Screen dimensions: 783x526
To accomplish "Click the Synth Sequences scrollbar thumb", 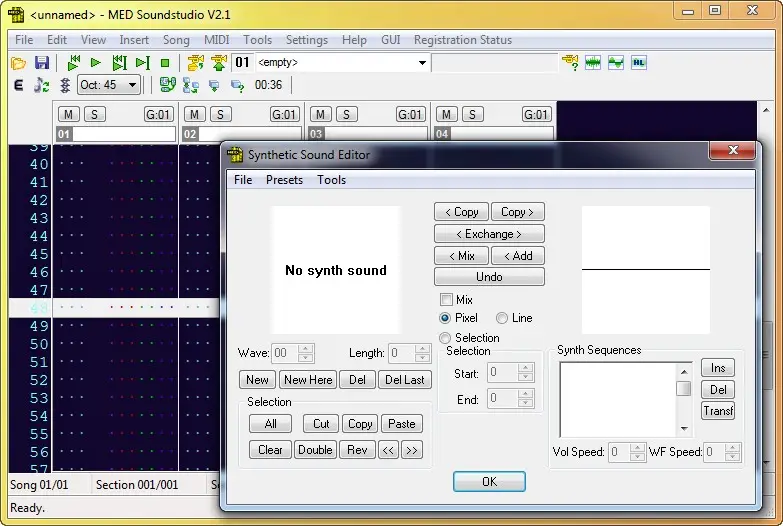I will coord(684,388).
